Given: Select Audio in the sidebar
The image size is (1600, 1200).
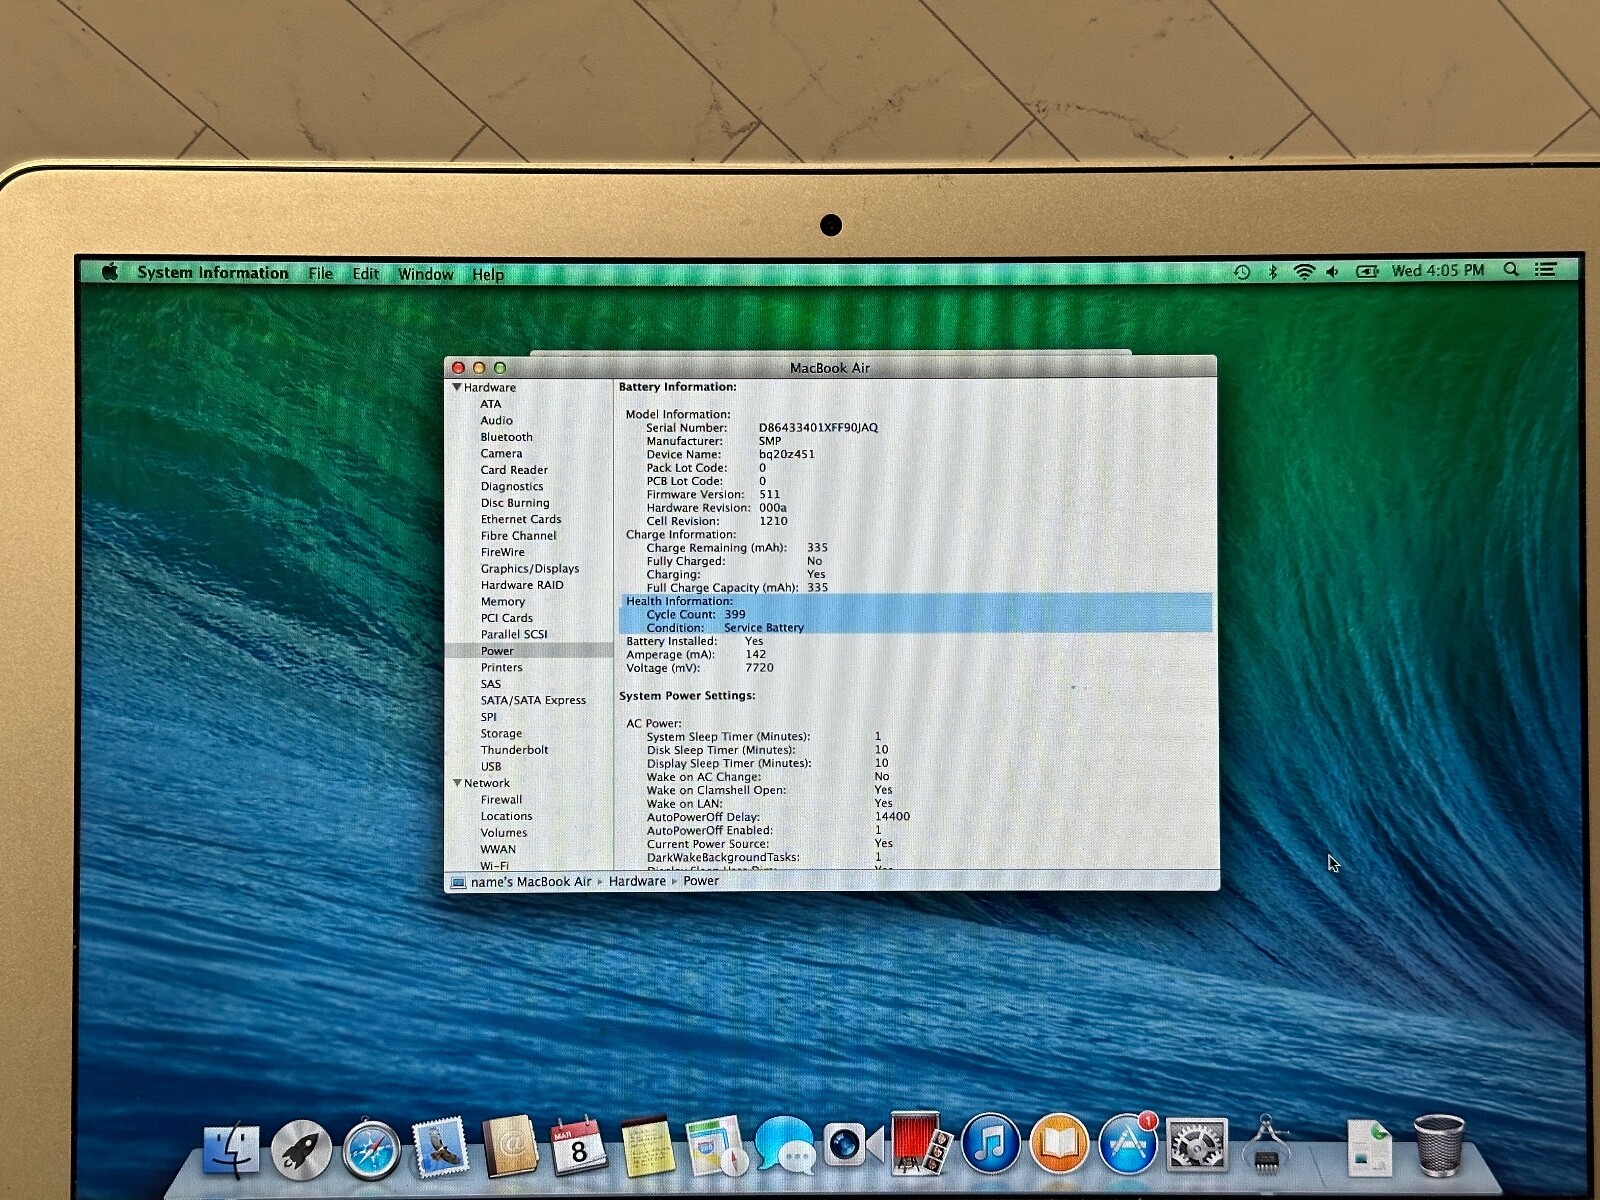Looking at the screenshot, I should 497,421.
